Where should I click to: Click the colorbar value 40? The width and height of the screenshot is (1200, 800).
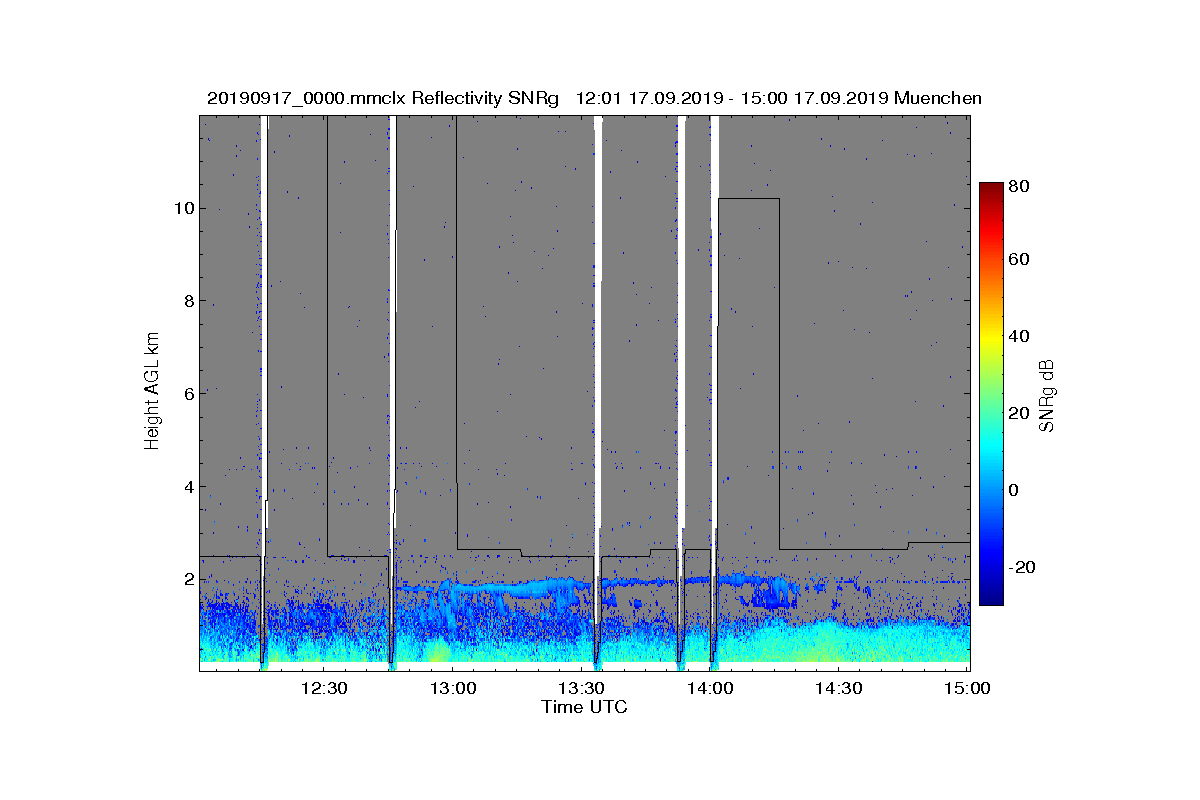(1019, 336)
